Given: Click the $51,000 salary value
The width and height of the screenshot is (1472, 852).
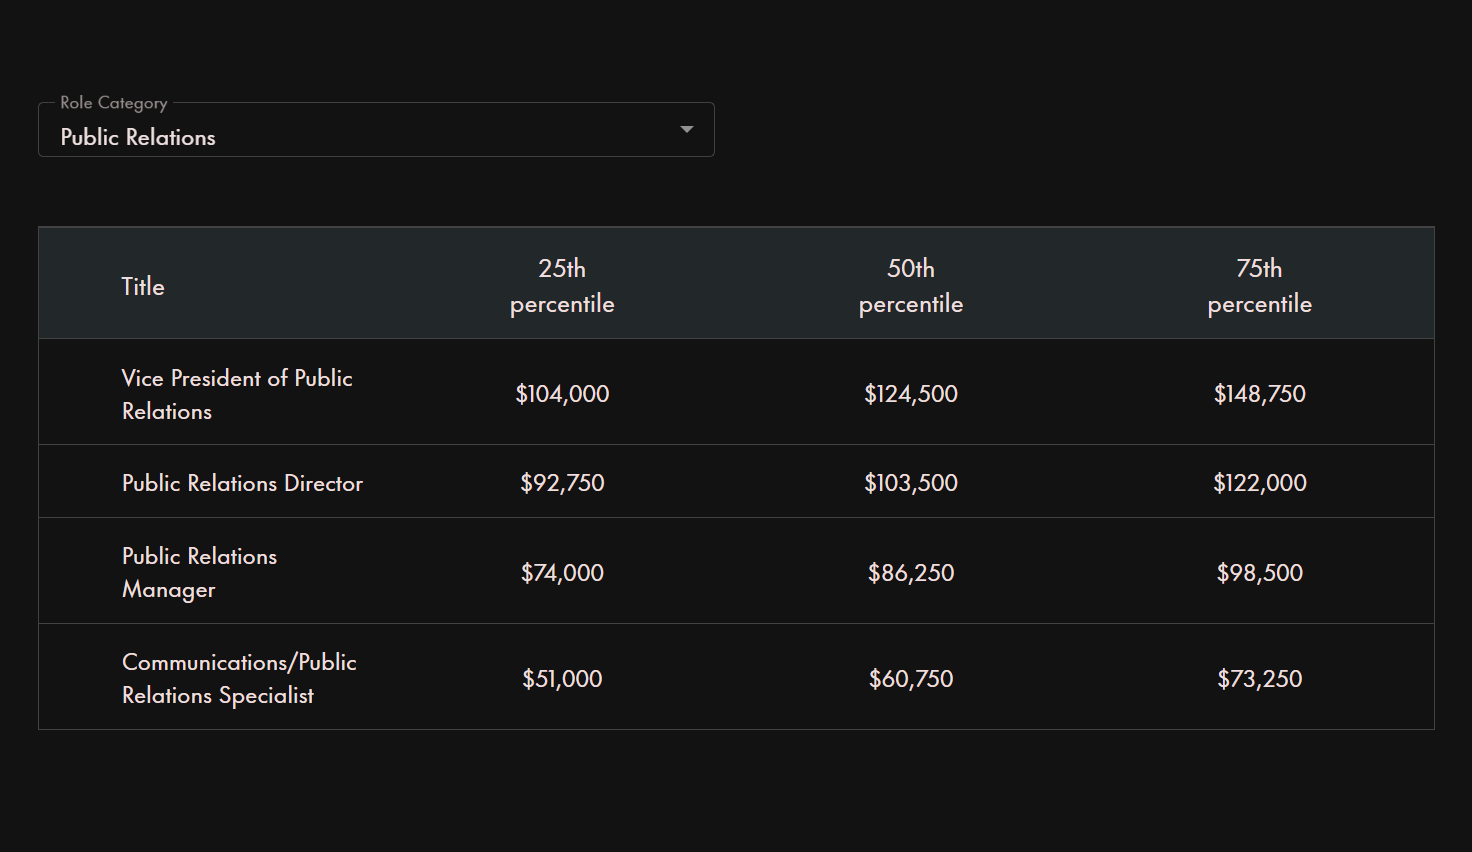Looking at the screenshot, I should pyautogui.click(x=562, y=679).
